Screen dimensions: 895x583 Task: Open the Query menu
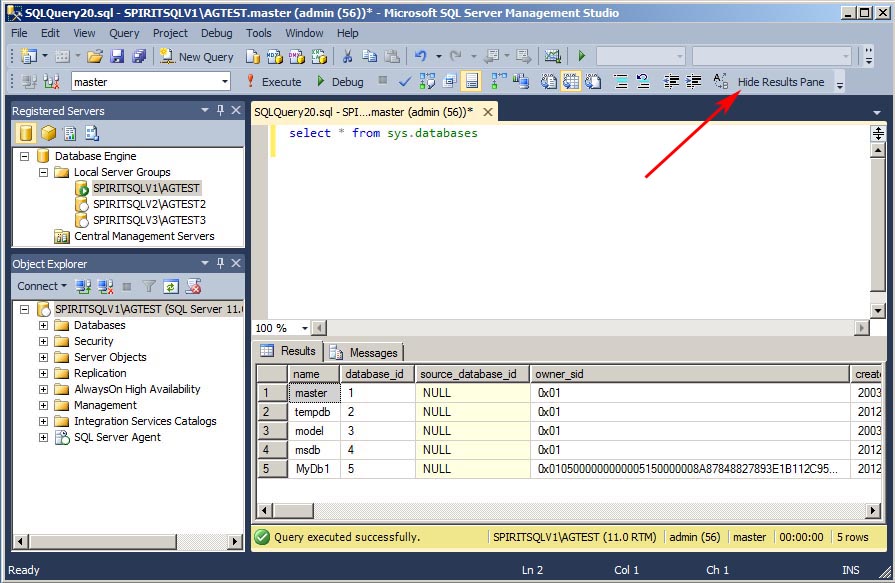[x=124, y=32]
